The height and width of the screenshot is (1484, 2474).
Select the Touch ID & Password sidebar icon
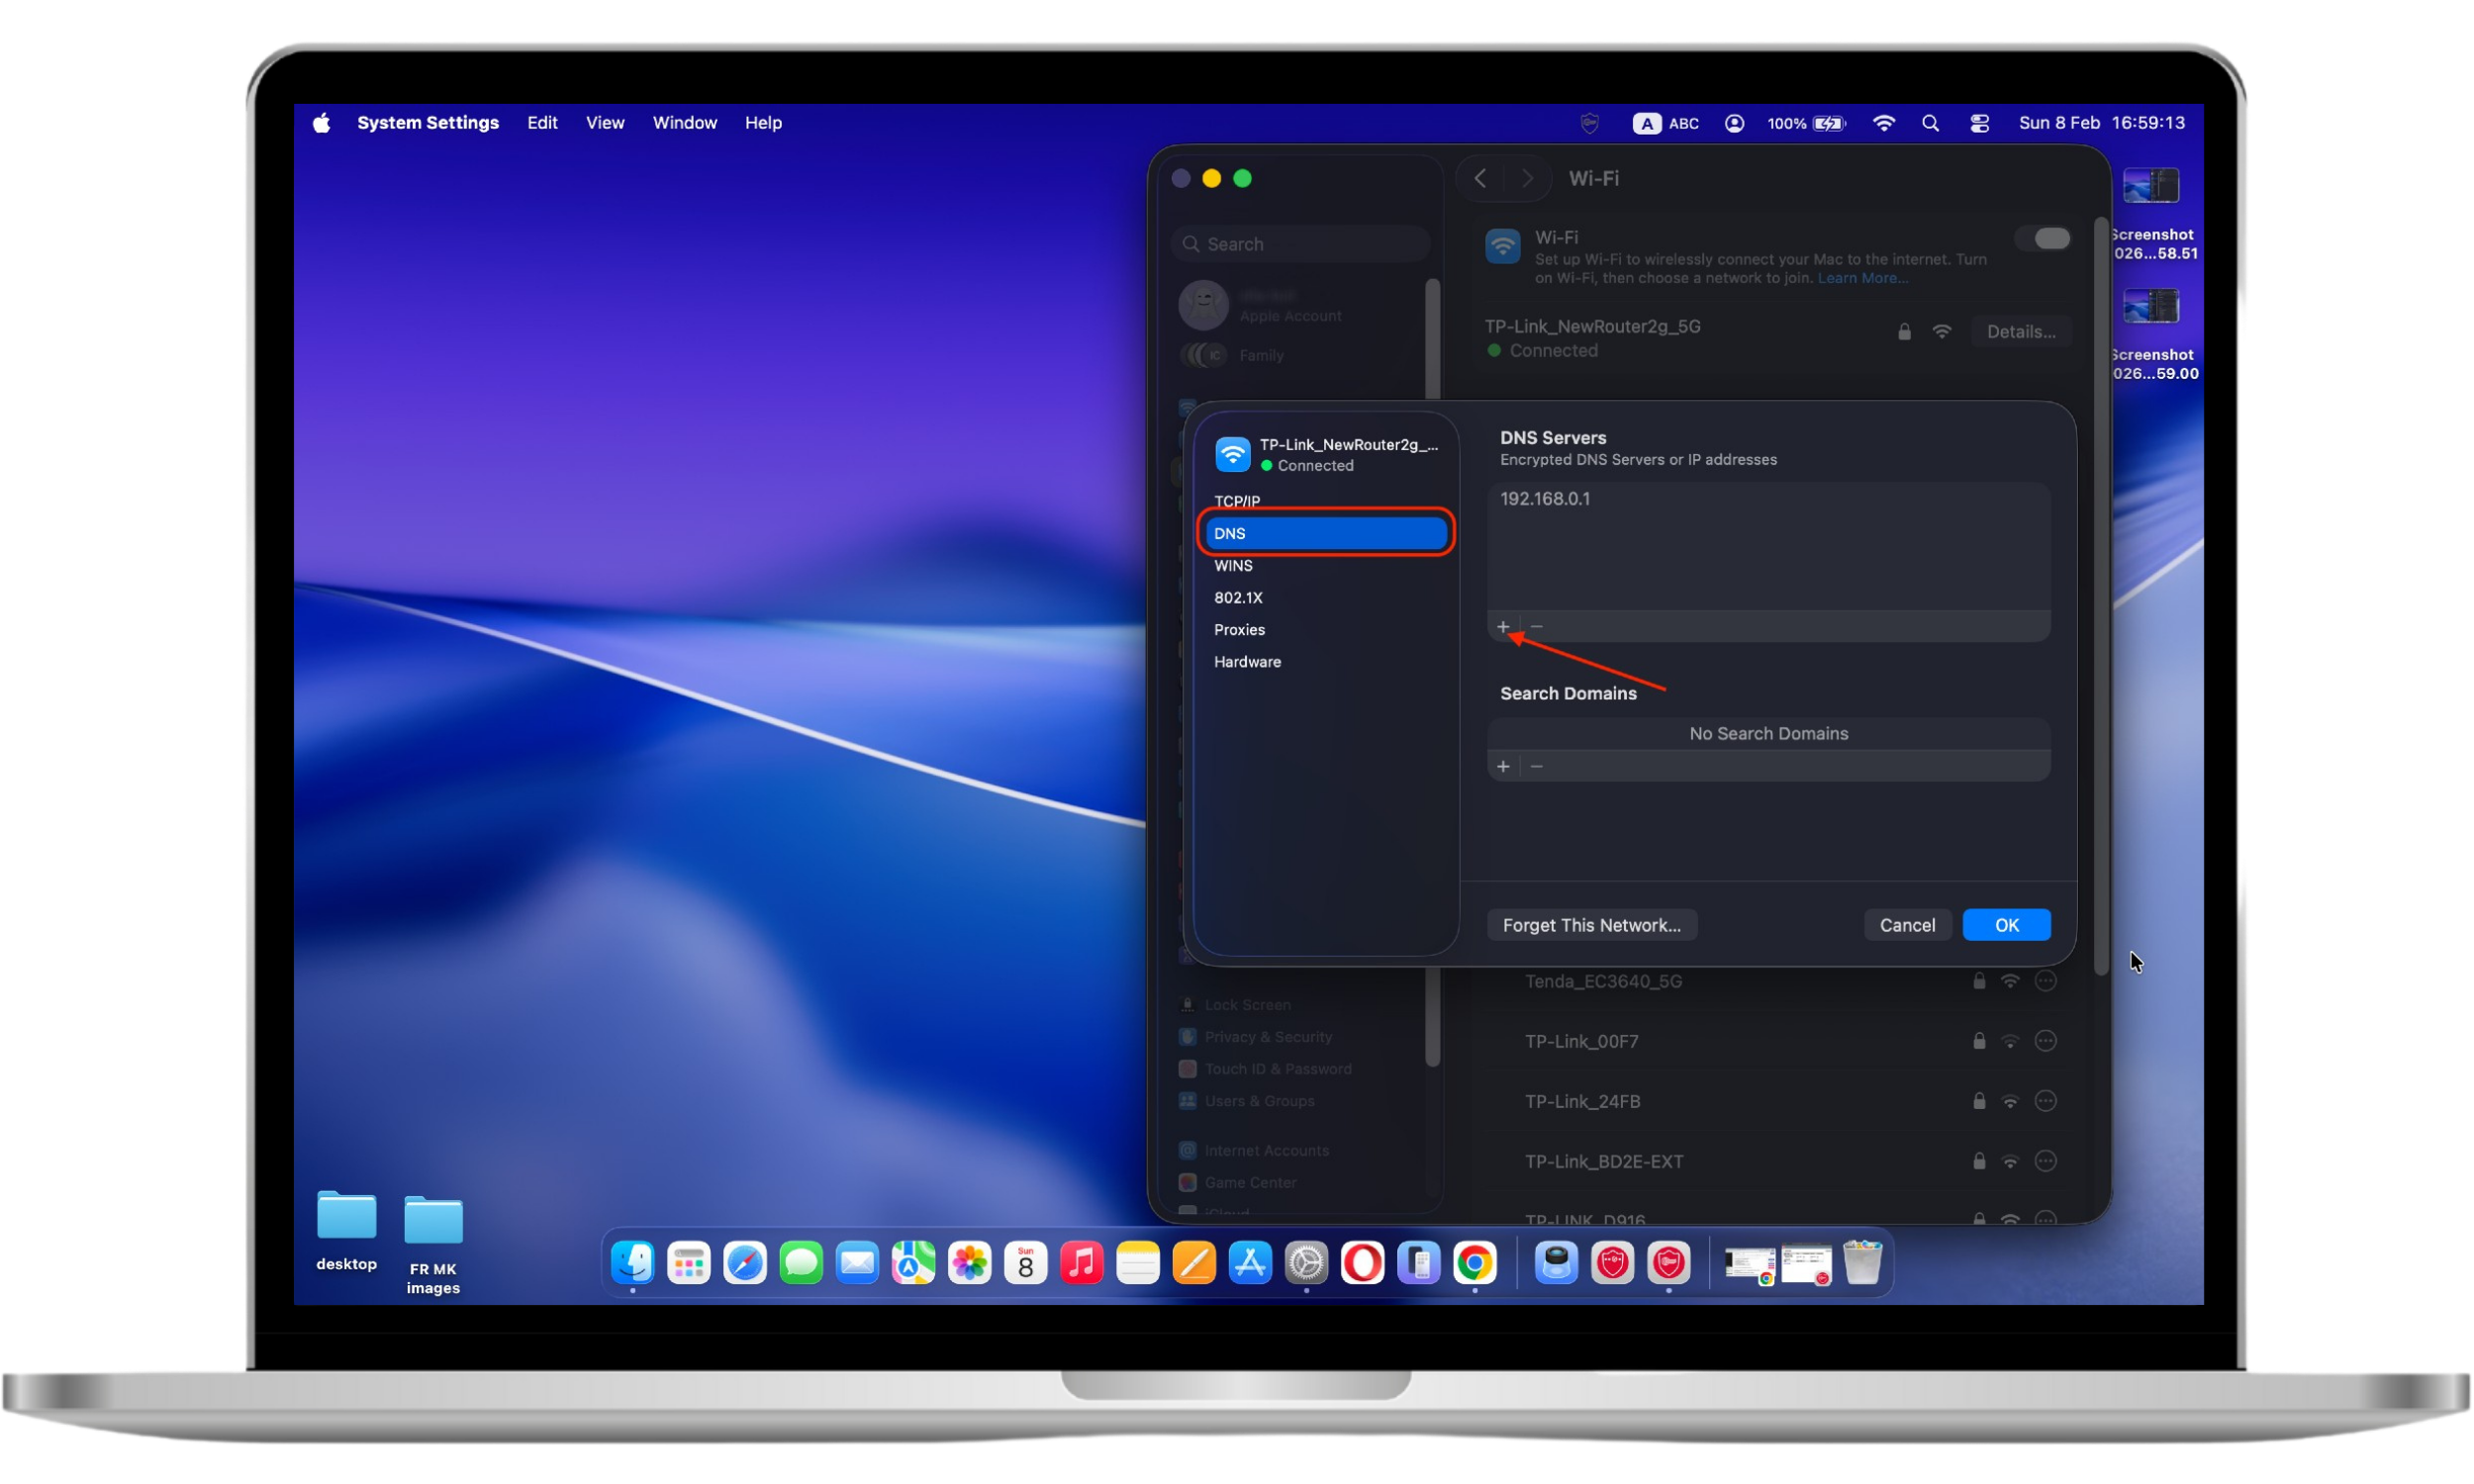(1187, 1068)
